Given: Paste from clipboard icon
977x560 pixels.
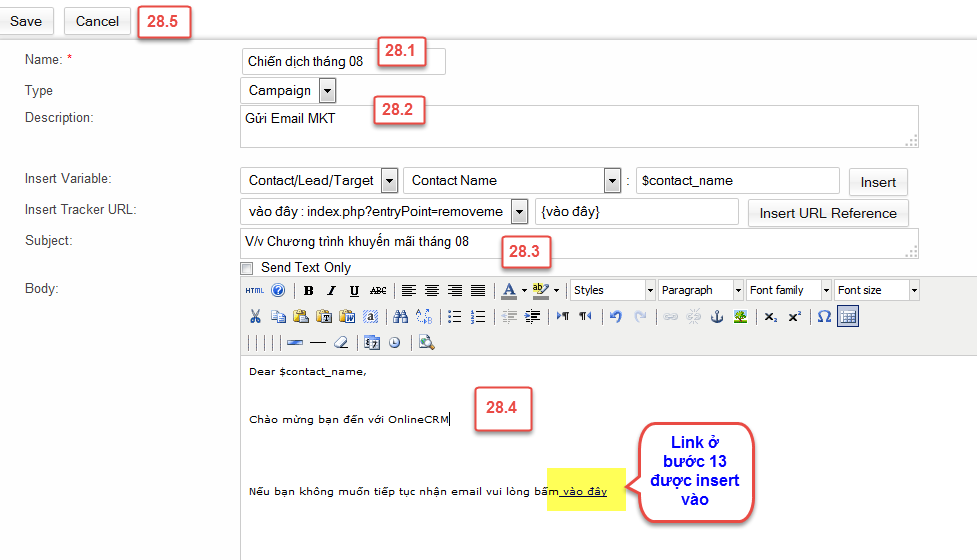Looking at the screenshot, I should tap(301, 316).
